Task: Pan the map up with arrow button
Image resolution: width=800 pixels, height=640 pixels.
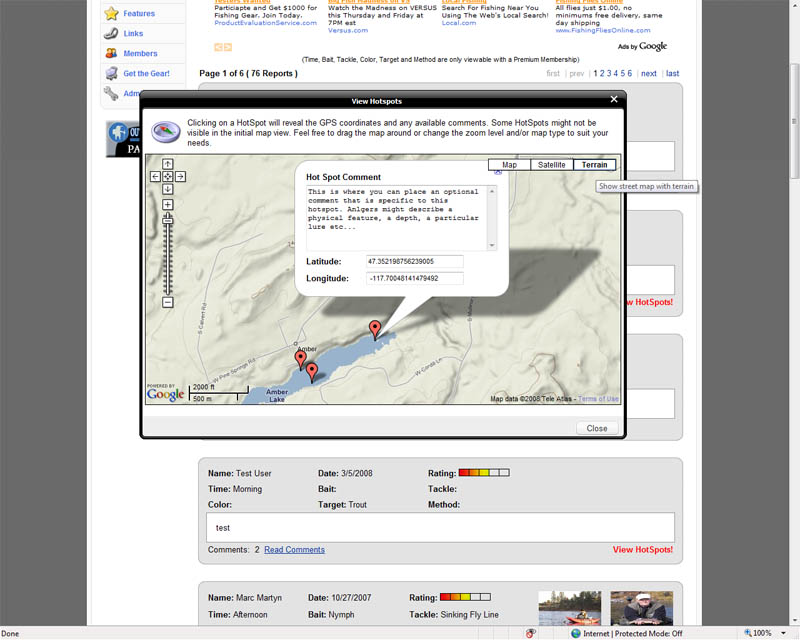Action: [168, 165]
